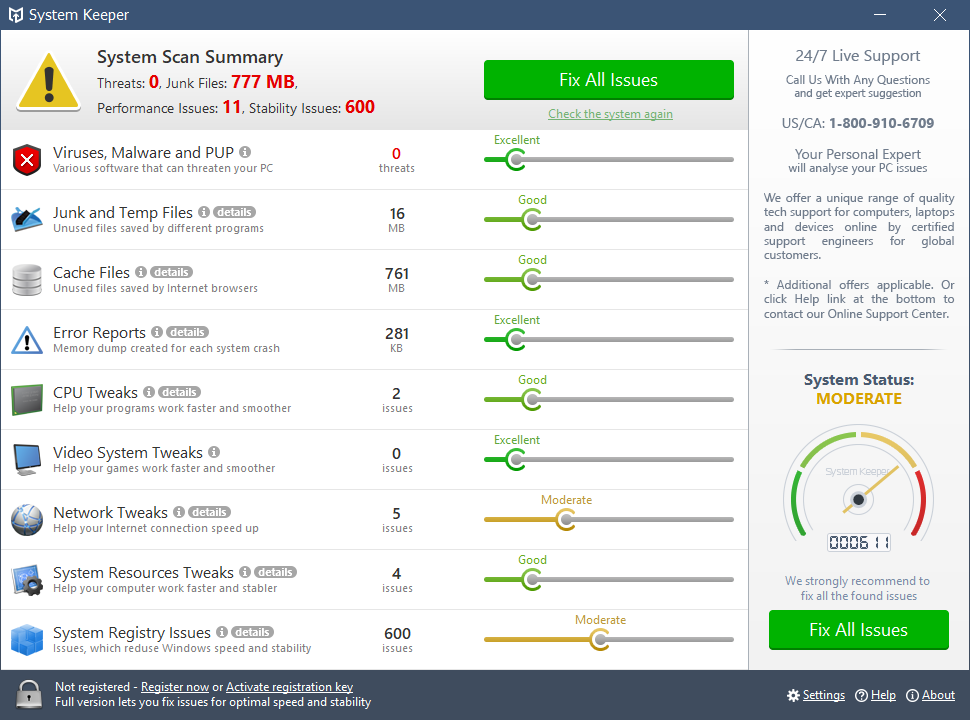
Task: Click the support phone number 1-800-910-6709
Action: (882, 123)
